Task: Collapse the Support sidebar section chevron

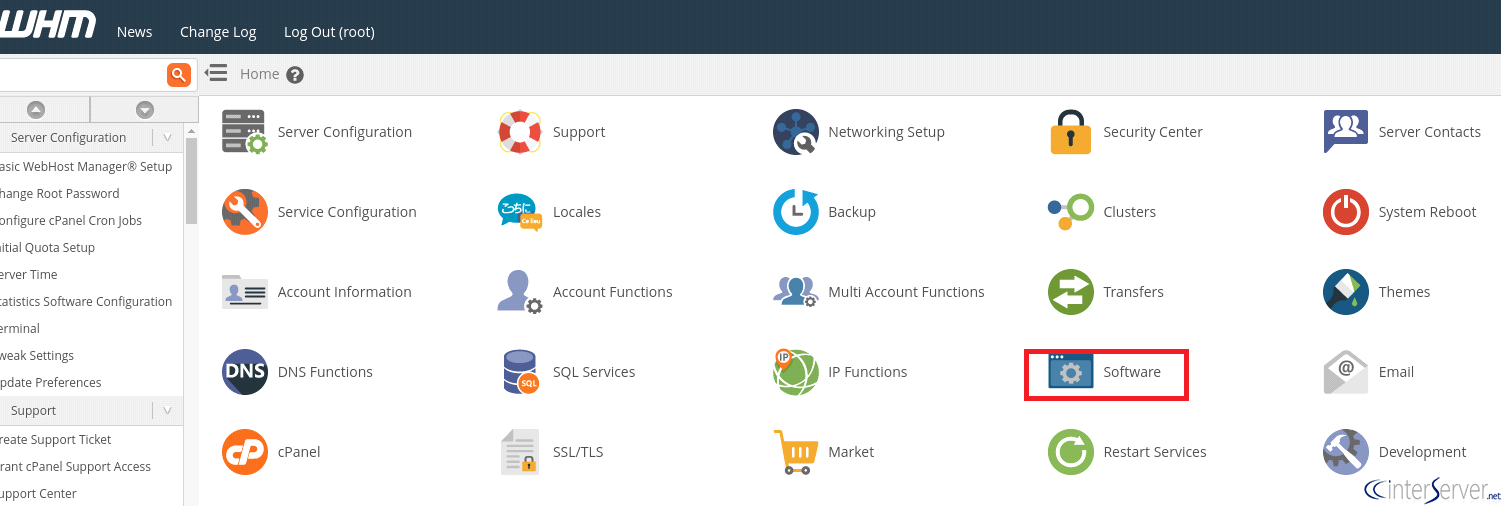Action: pyautogui.click(x=167, y=411)
